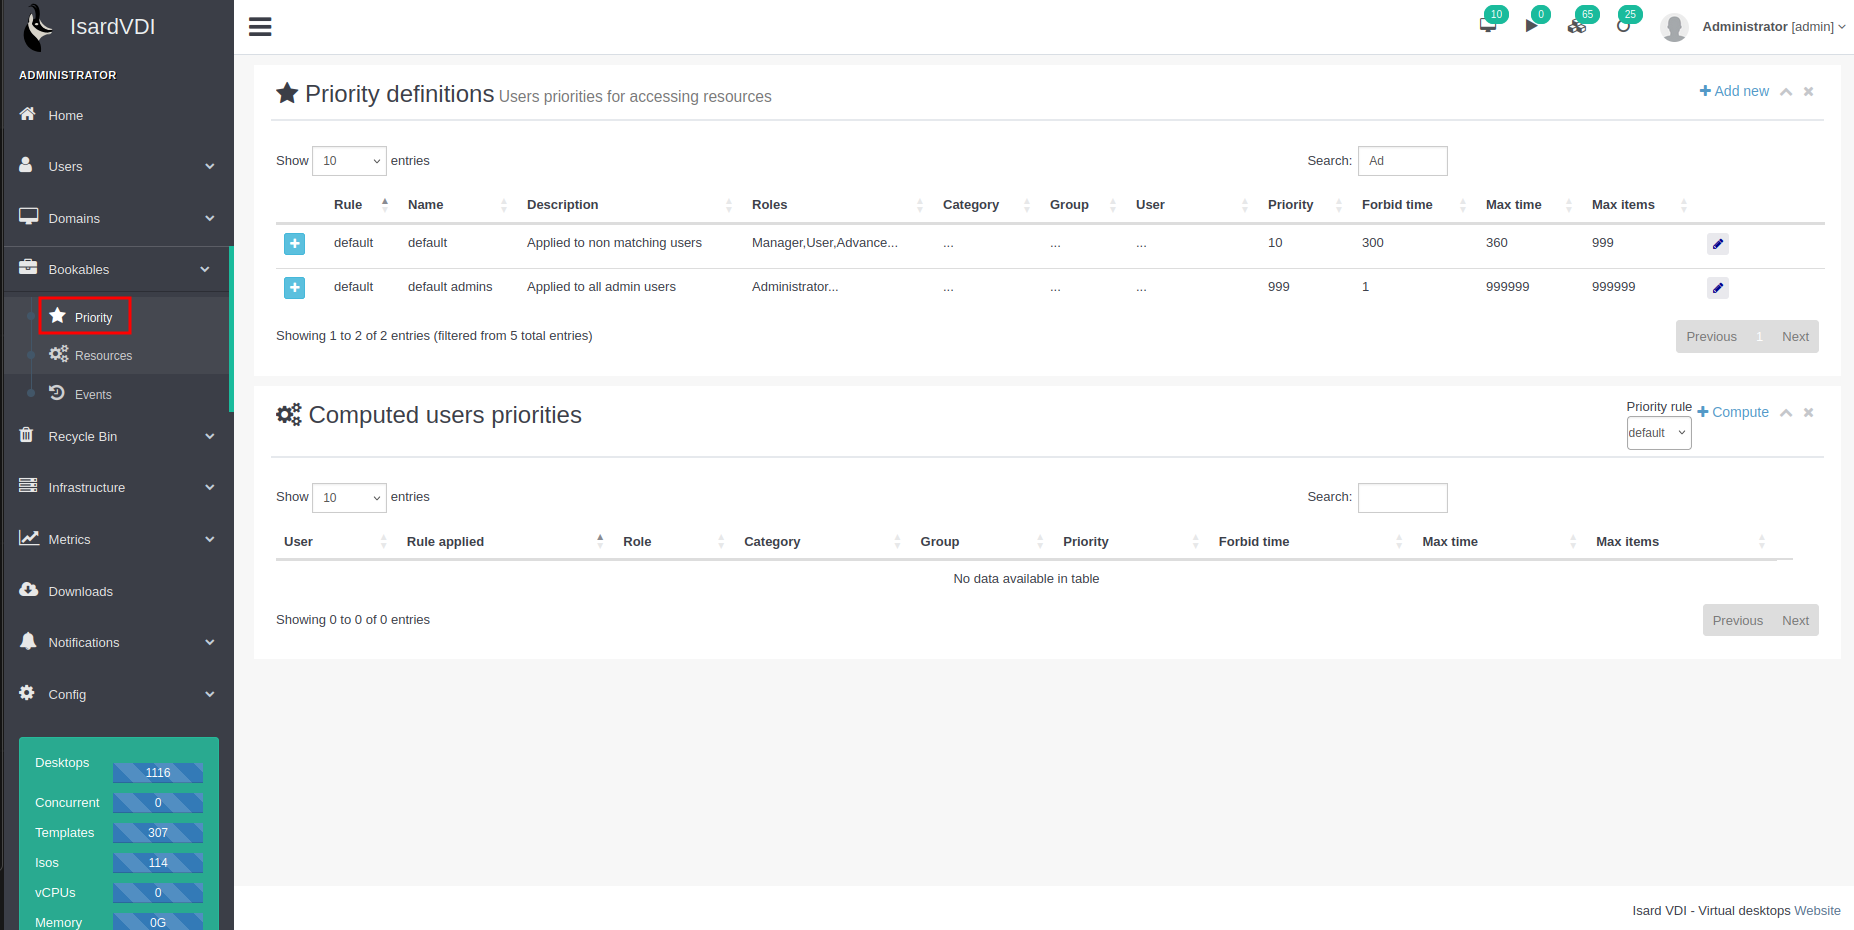Edit the default admins priority rule
The width and height of the screenshot is (1854, 930).
[1717, 288]
